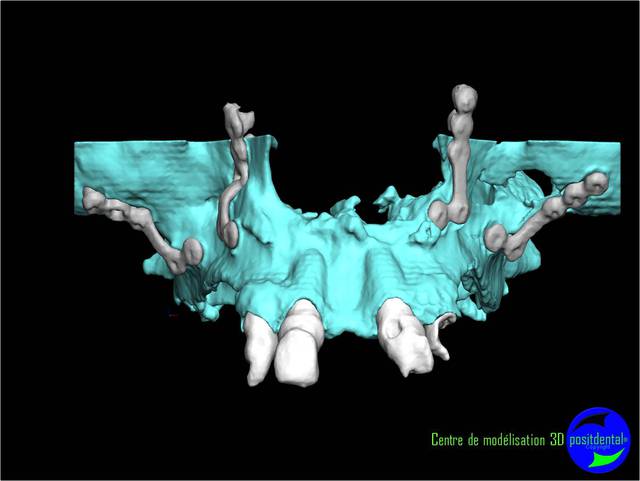Click the rounded base of the left vertical implant
The width and height of the screenshot is (640, 481).
point(229,234)
